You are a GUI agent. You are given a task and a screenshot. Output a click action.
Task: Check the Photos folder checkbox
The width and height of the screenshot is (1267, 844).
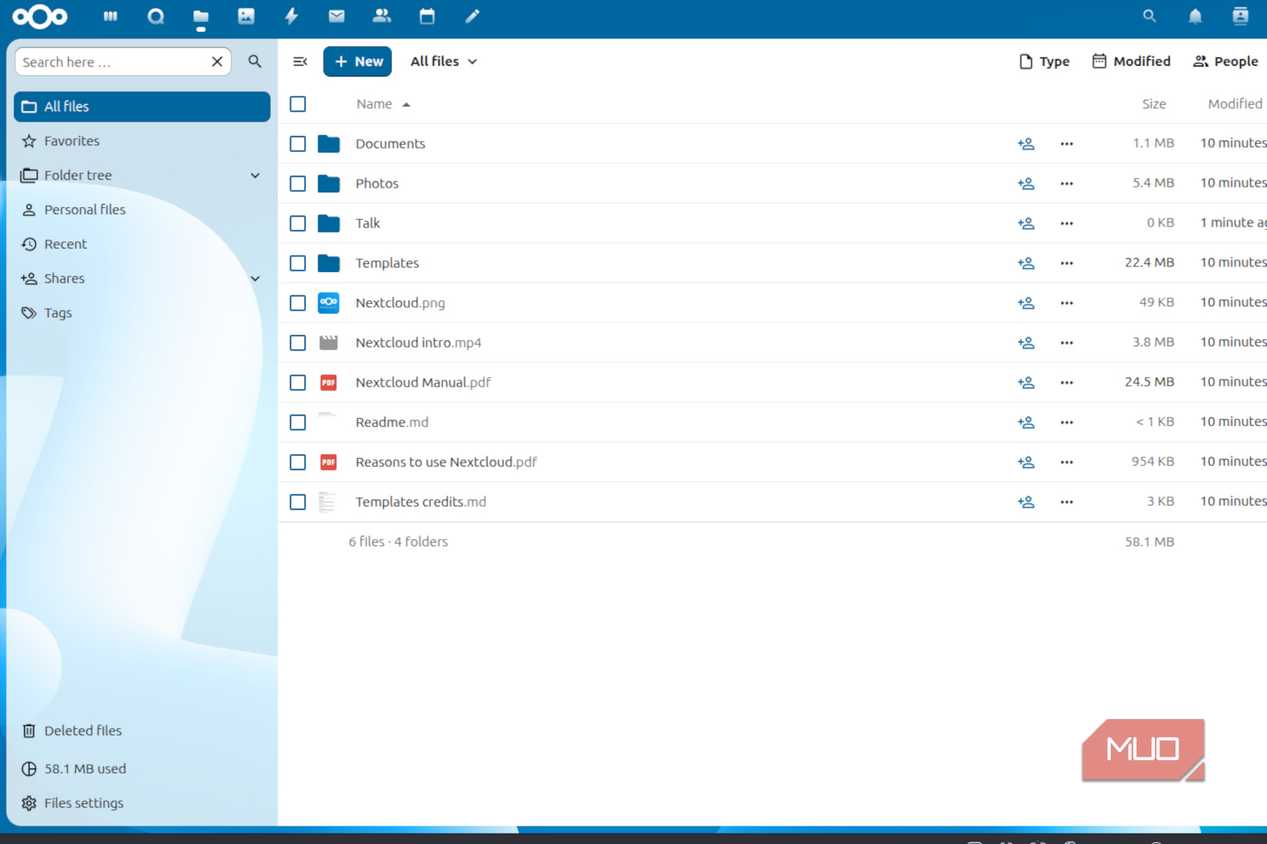[298, 184]
